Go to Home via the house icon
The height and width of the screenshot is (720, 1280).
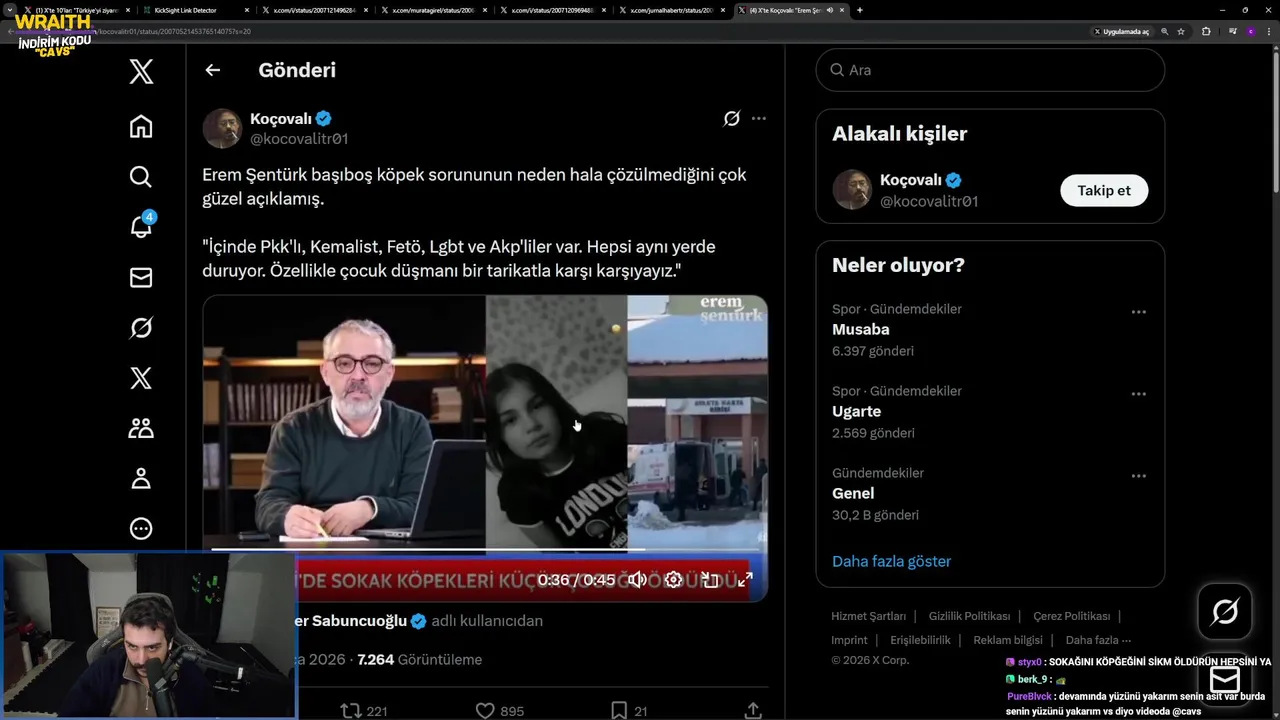click(141, 126)
